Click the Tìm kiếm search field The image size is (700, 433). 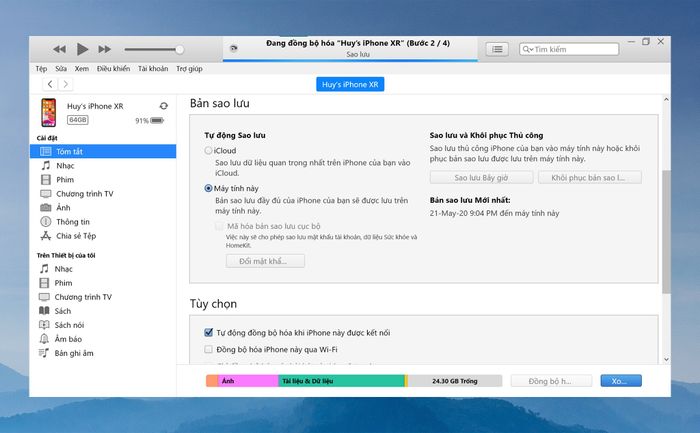[569, 49]
